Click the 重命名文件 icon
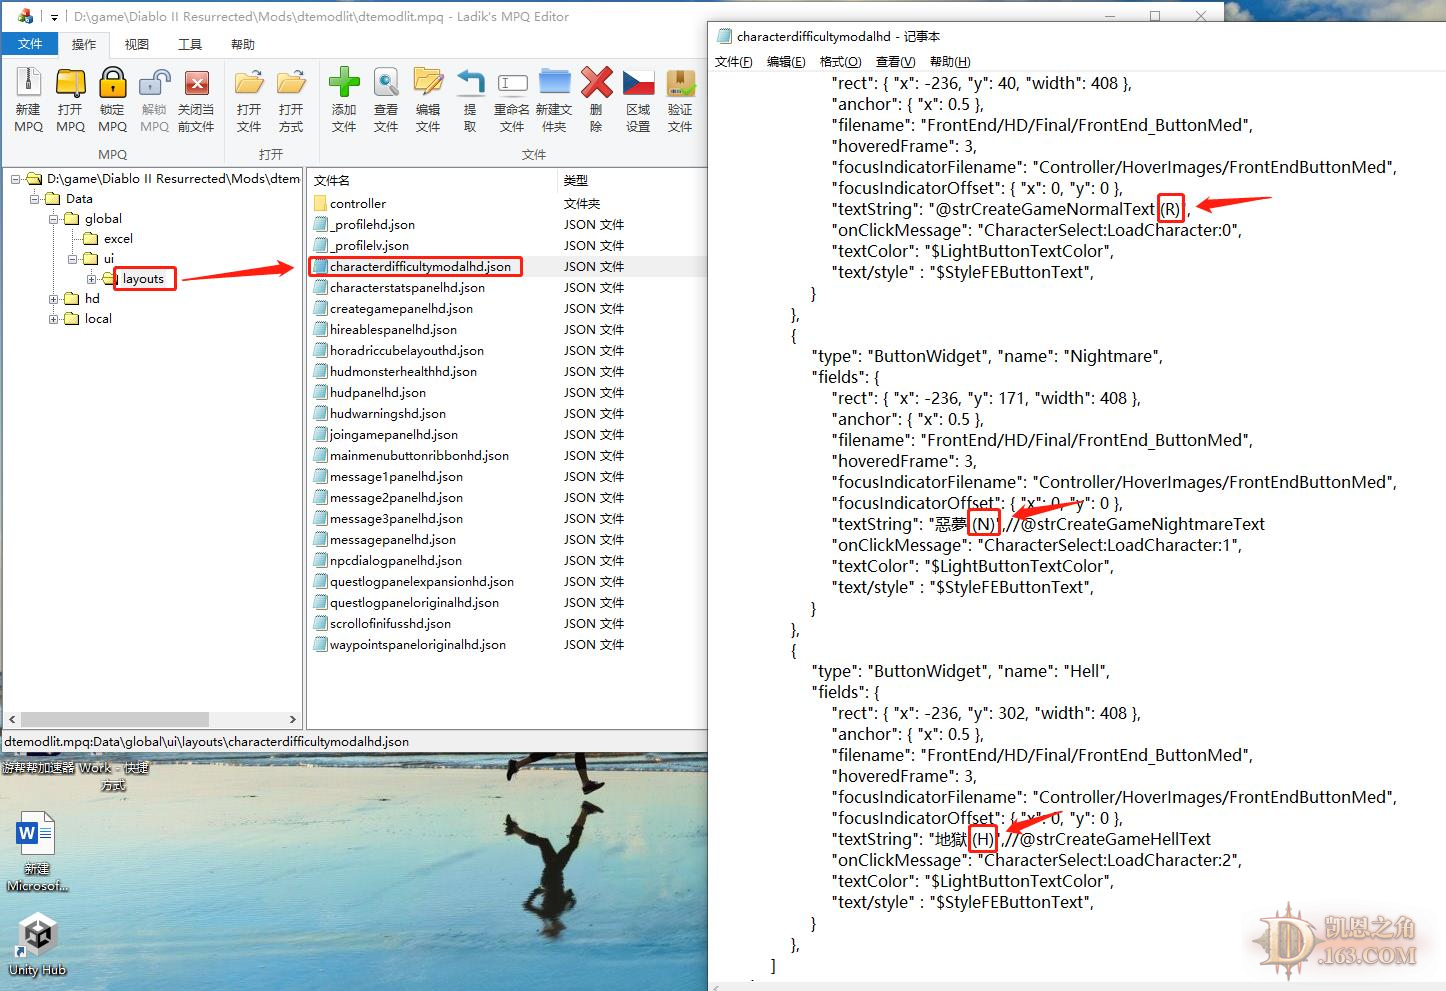The height and width of the screenshot is (991, 1446). click(x=512, y=83)
